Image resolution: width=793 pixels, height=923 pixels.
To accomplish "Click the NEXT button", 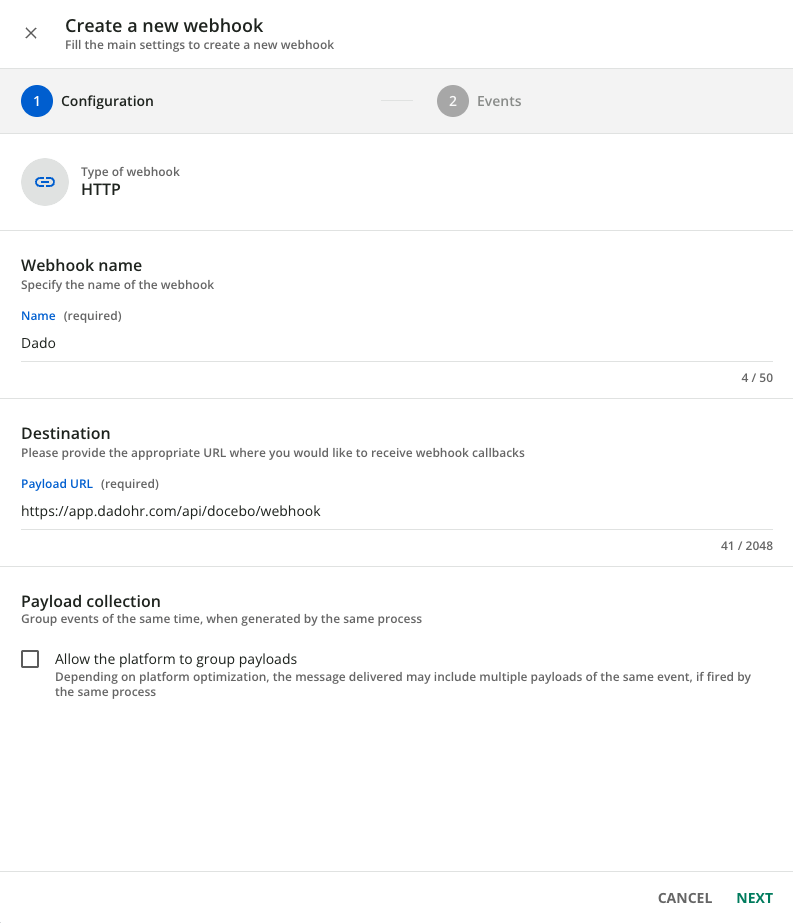I will (754, 898).
